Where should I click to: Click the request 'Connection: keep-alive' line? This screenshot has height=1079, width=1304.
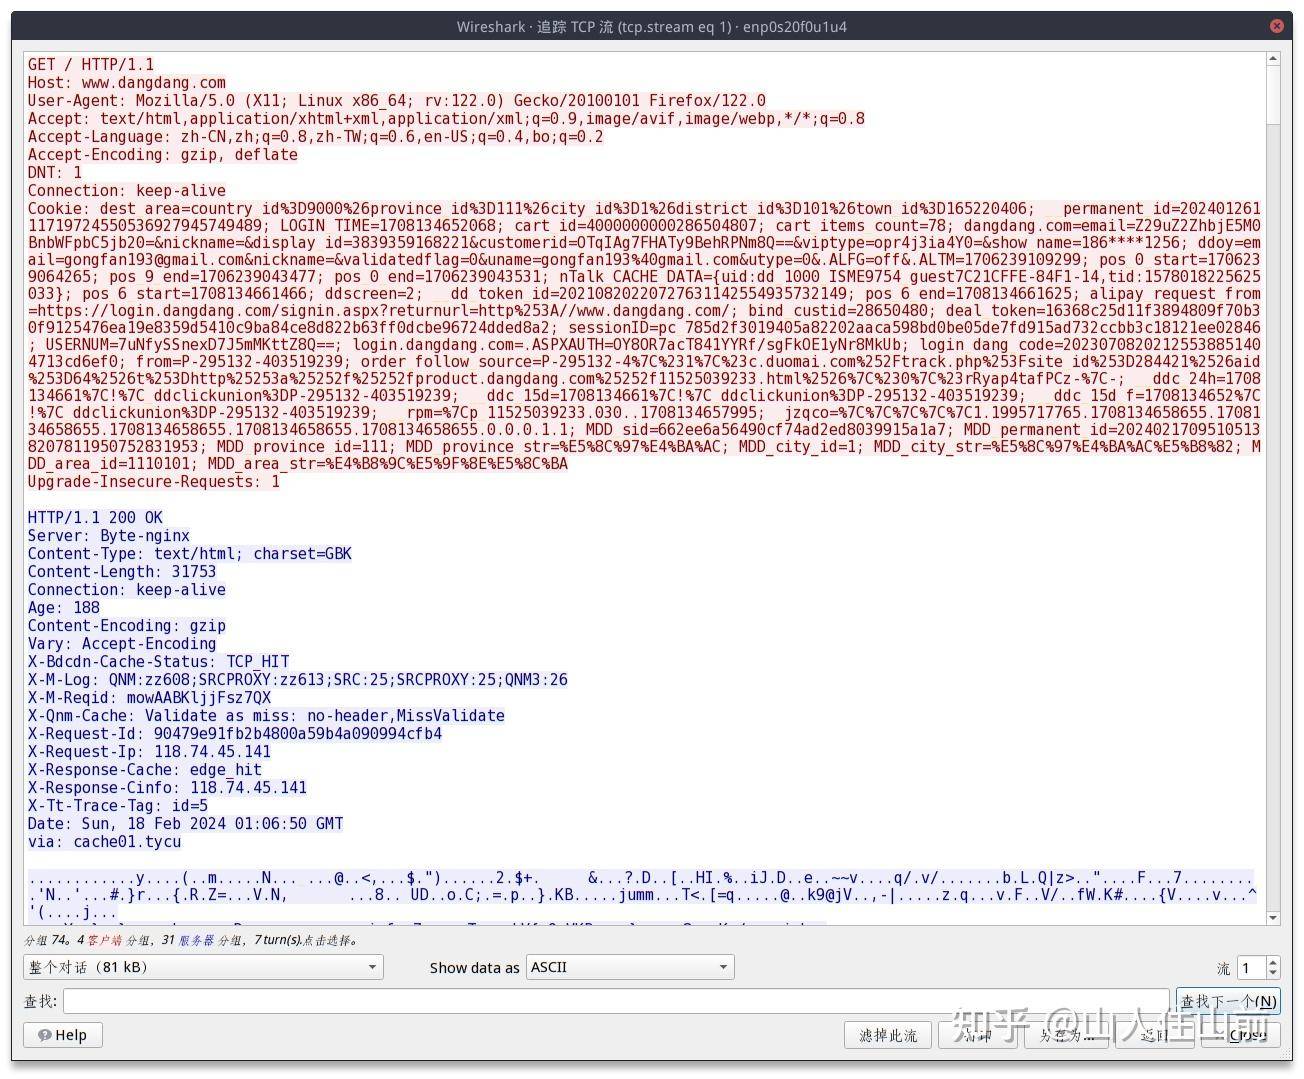127,191
